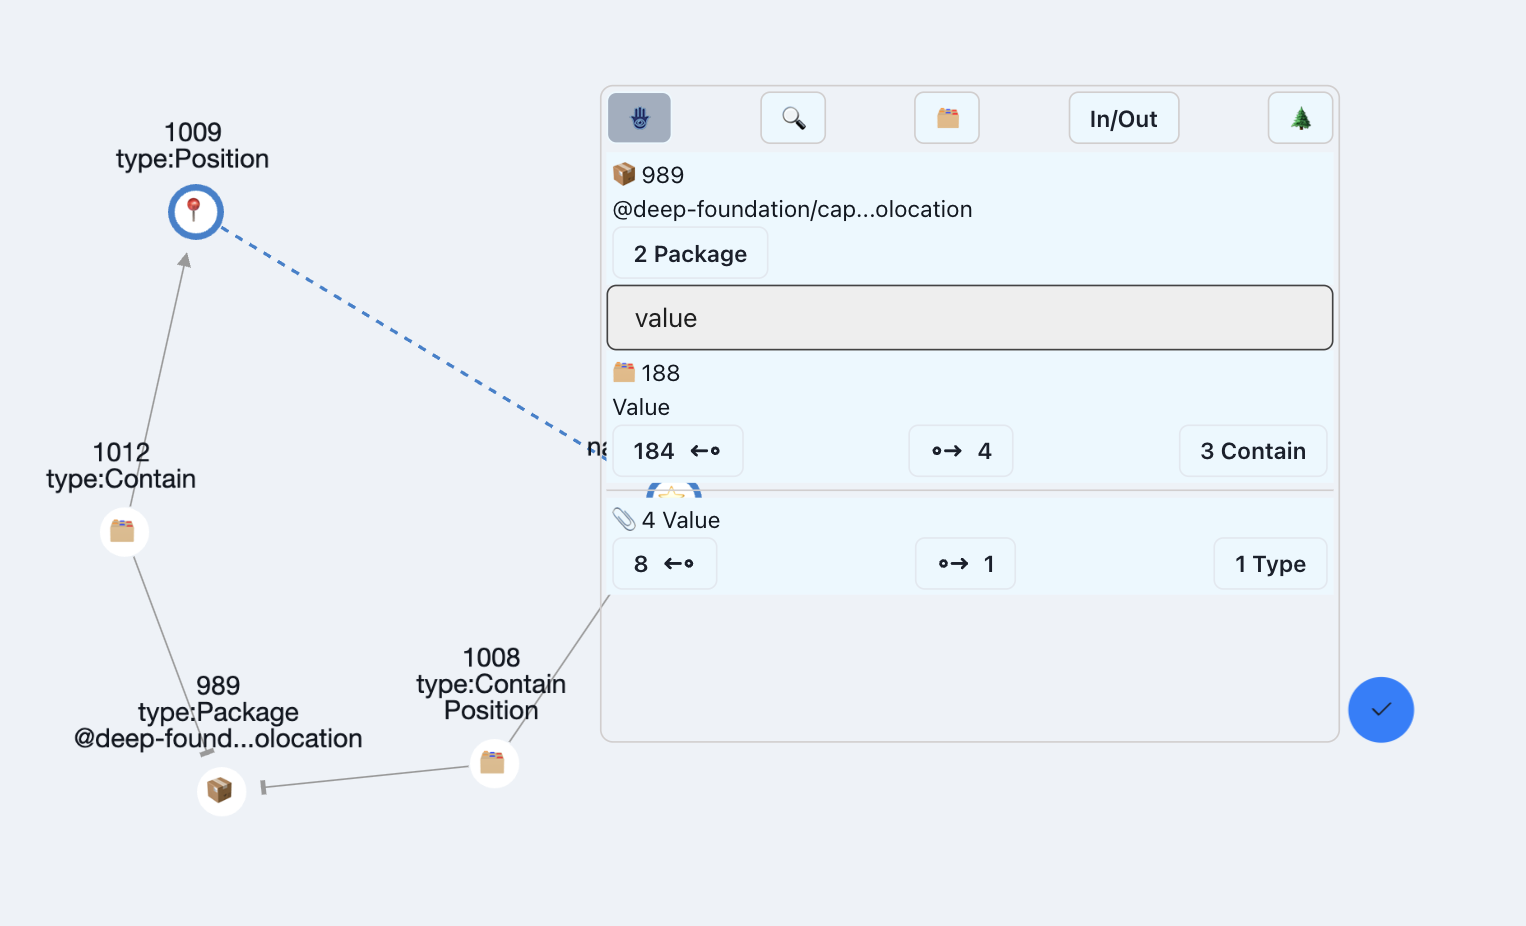Expand the 2 Package typed links list
Image resolution: width=1526 pixels, height=926 pixels.
coord(689,253)
